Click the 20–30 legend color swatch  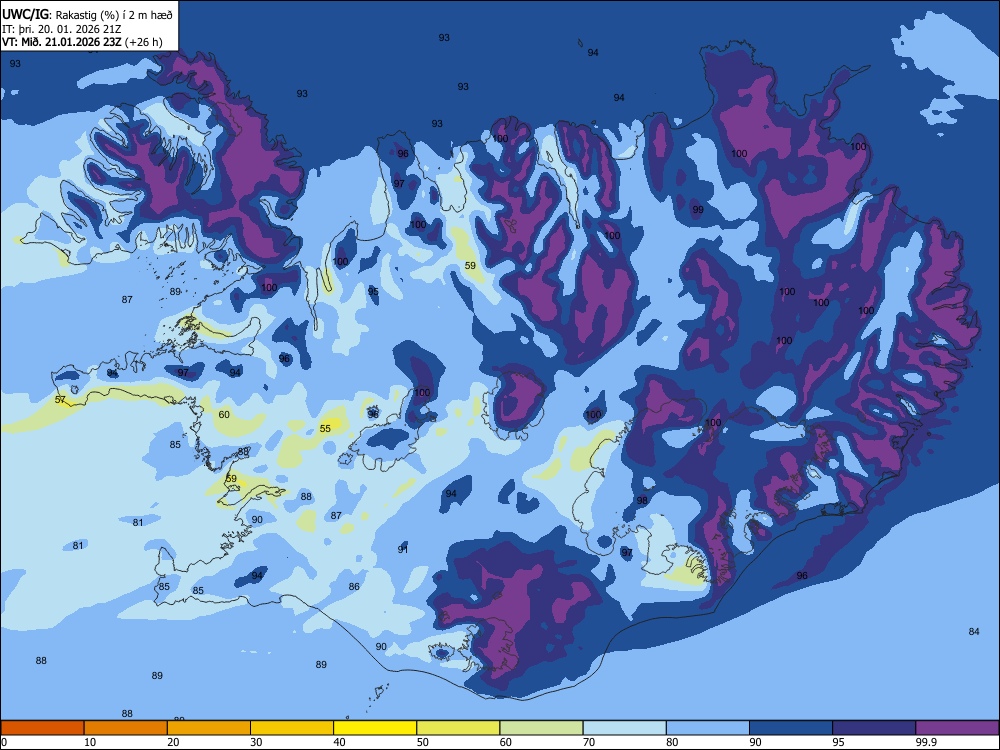[x=209, y=728]
